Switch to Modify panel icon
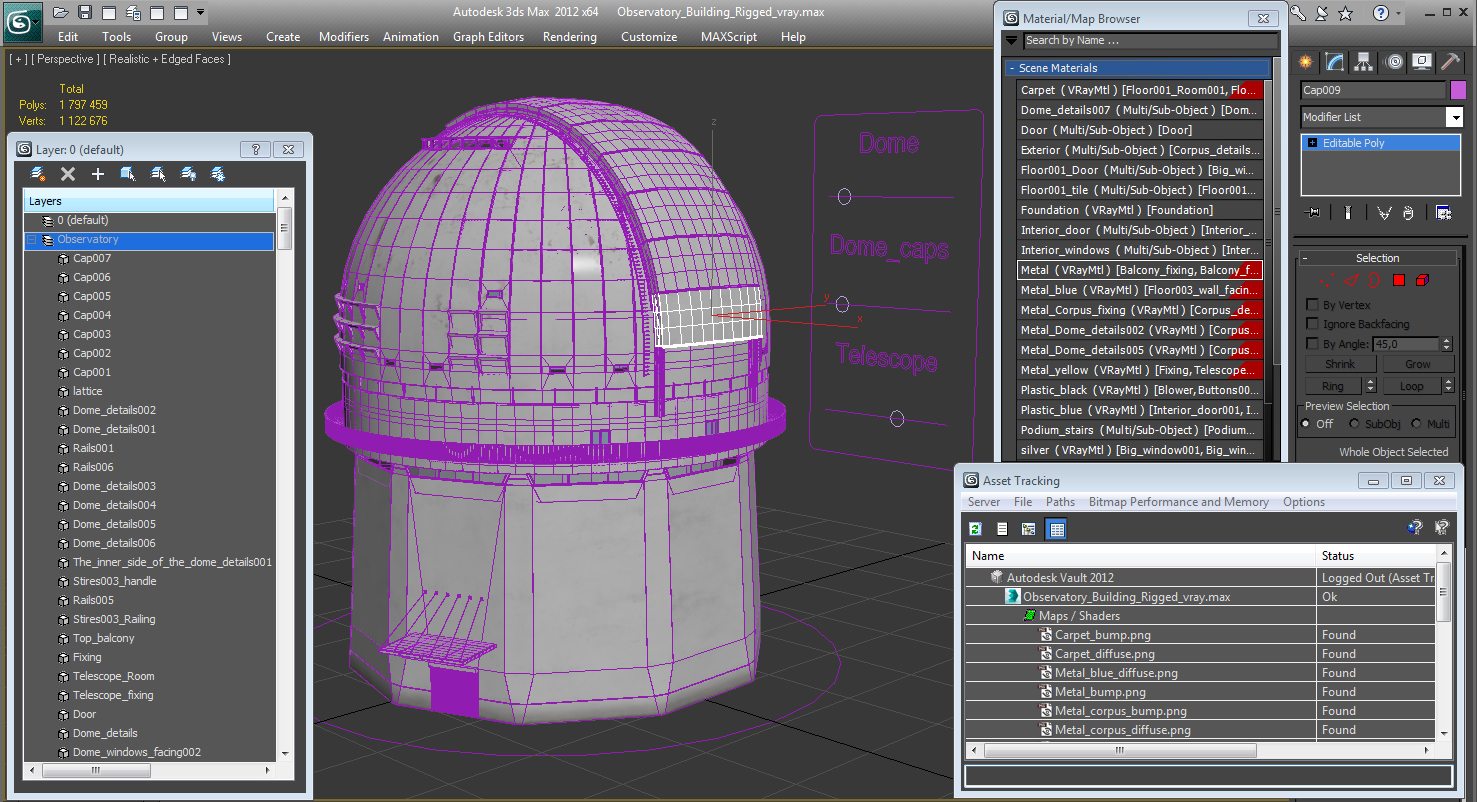1477x802 pixels. click(1335, 62)
